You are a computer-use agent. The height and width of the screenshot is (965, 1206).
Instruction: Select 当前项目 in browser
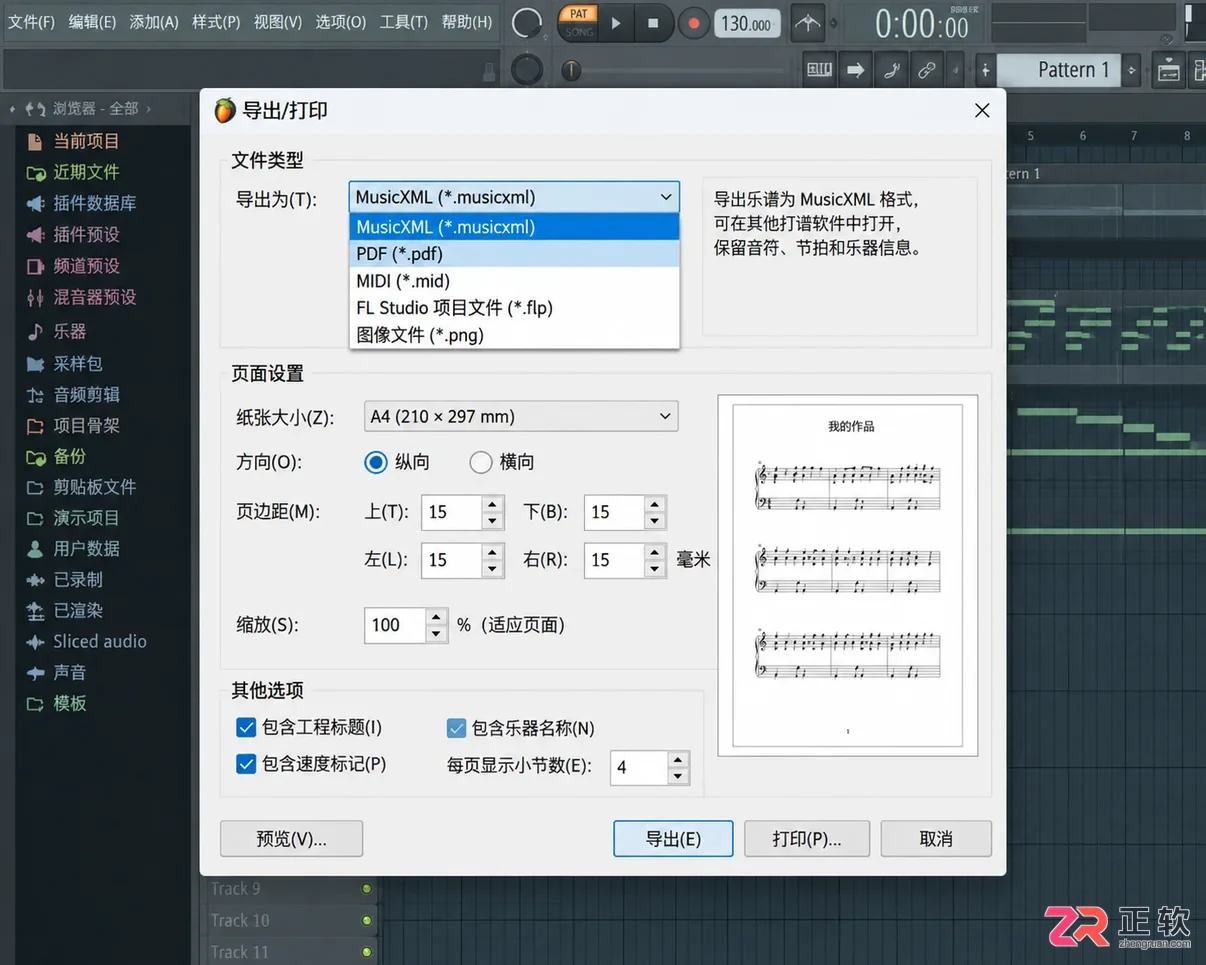tap(86, 141)
